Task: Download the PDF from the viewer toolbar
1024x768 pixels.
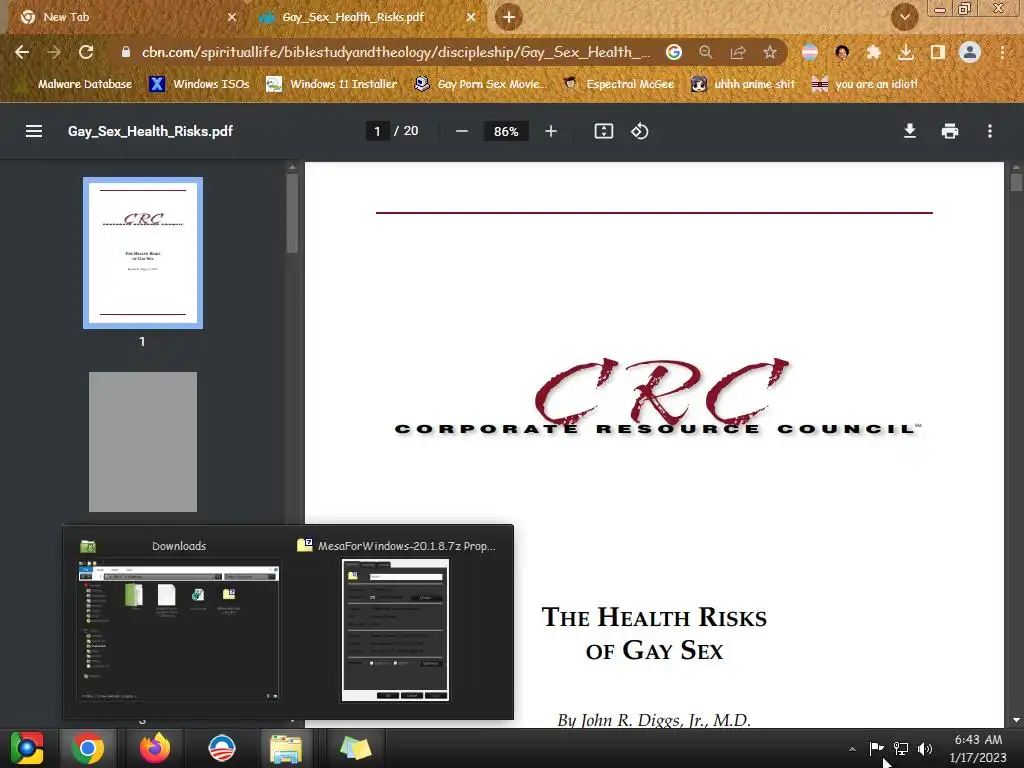Action: pyautogui.click(x=910, y=131)
